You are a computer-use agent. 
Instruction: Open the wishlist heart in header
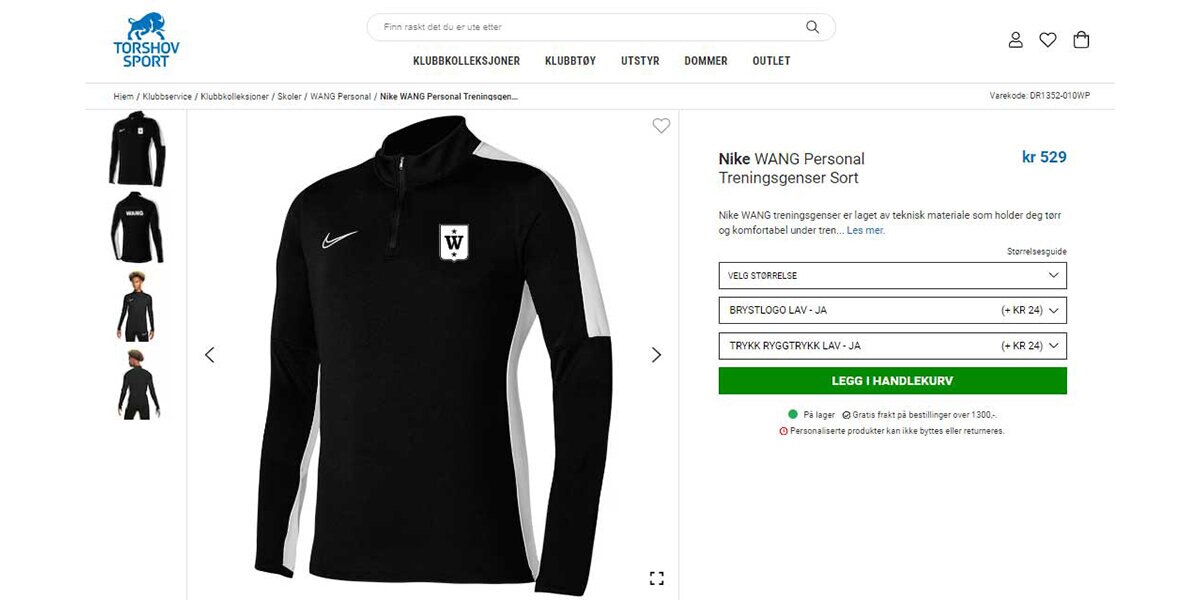1048,40
